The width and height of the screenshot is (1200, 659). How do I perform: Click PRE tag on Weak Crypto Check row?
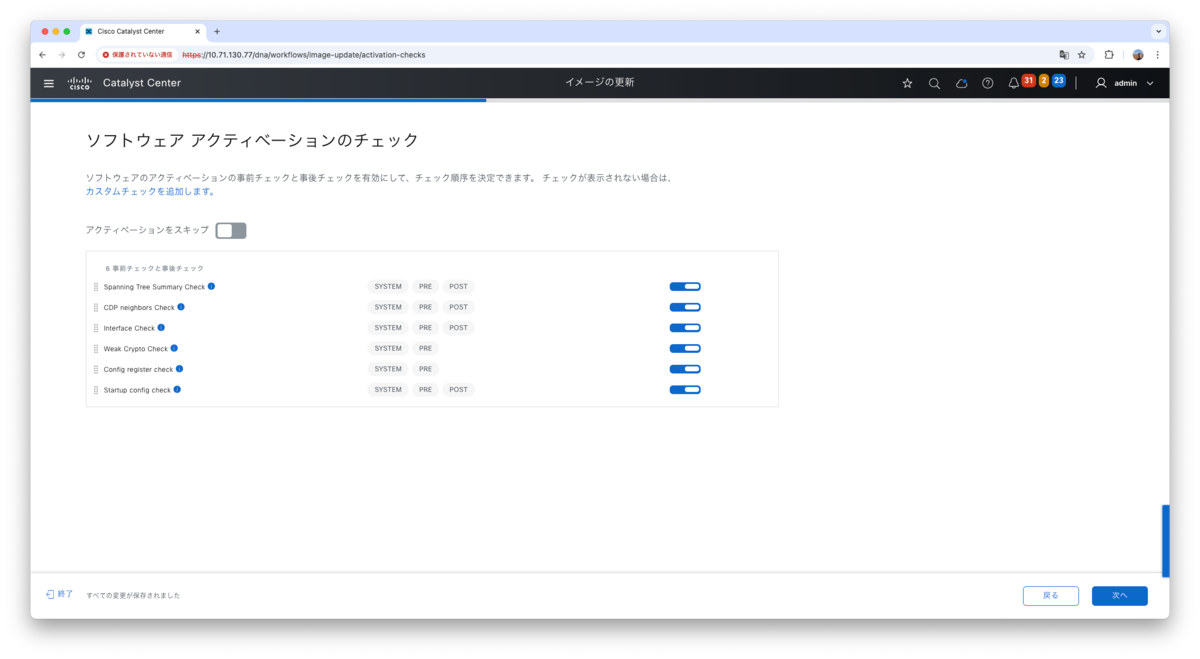(425, 348)
